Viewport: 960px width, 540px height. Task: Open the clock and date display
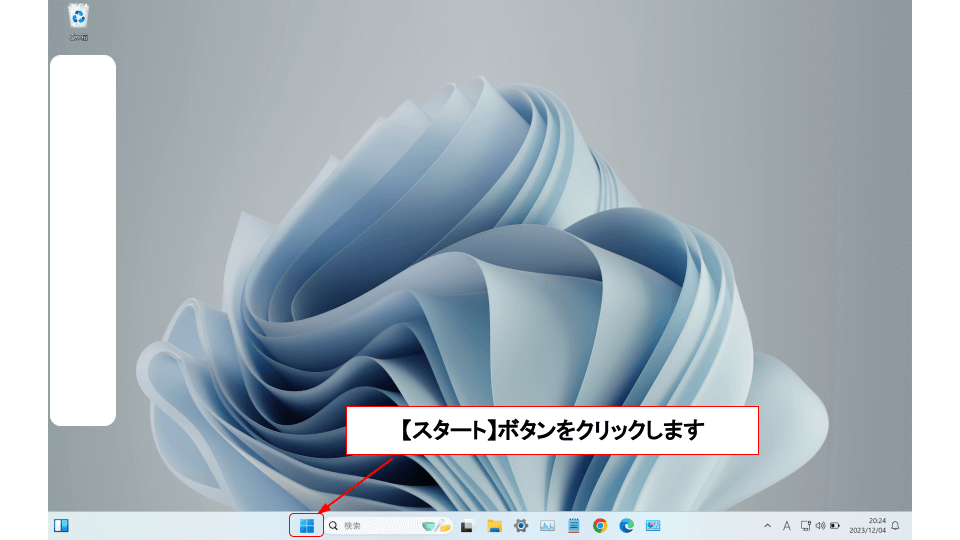click(x=867, y=525)
